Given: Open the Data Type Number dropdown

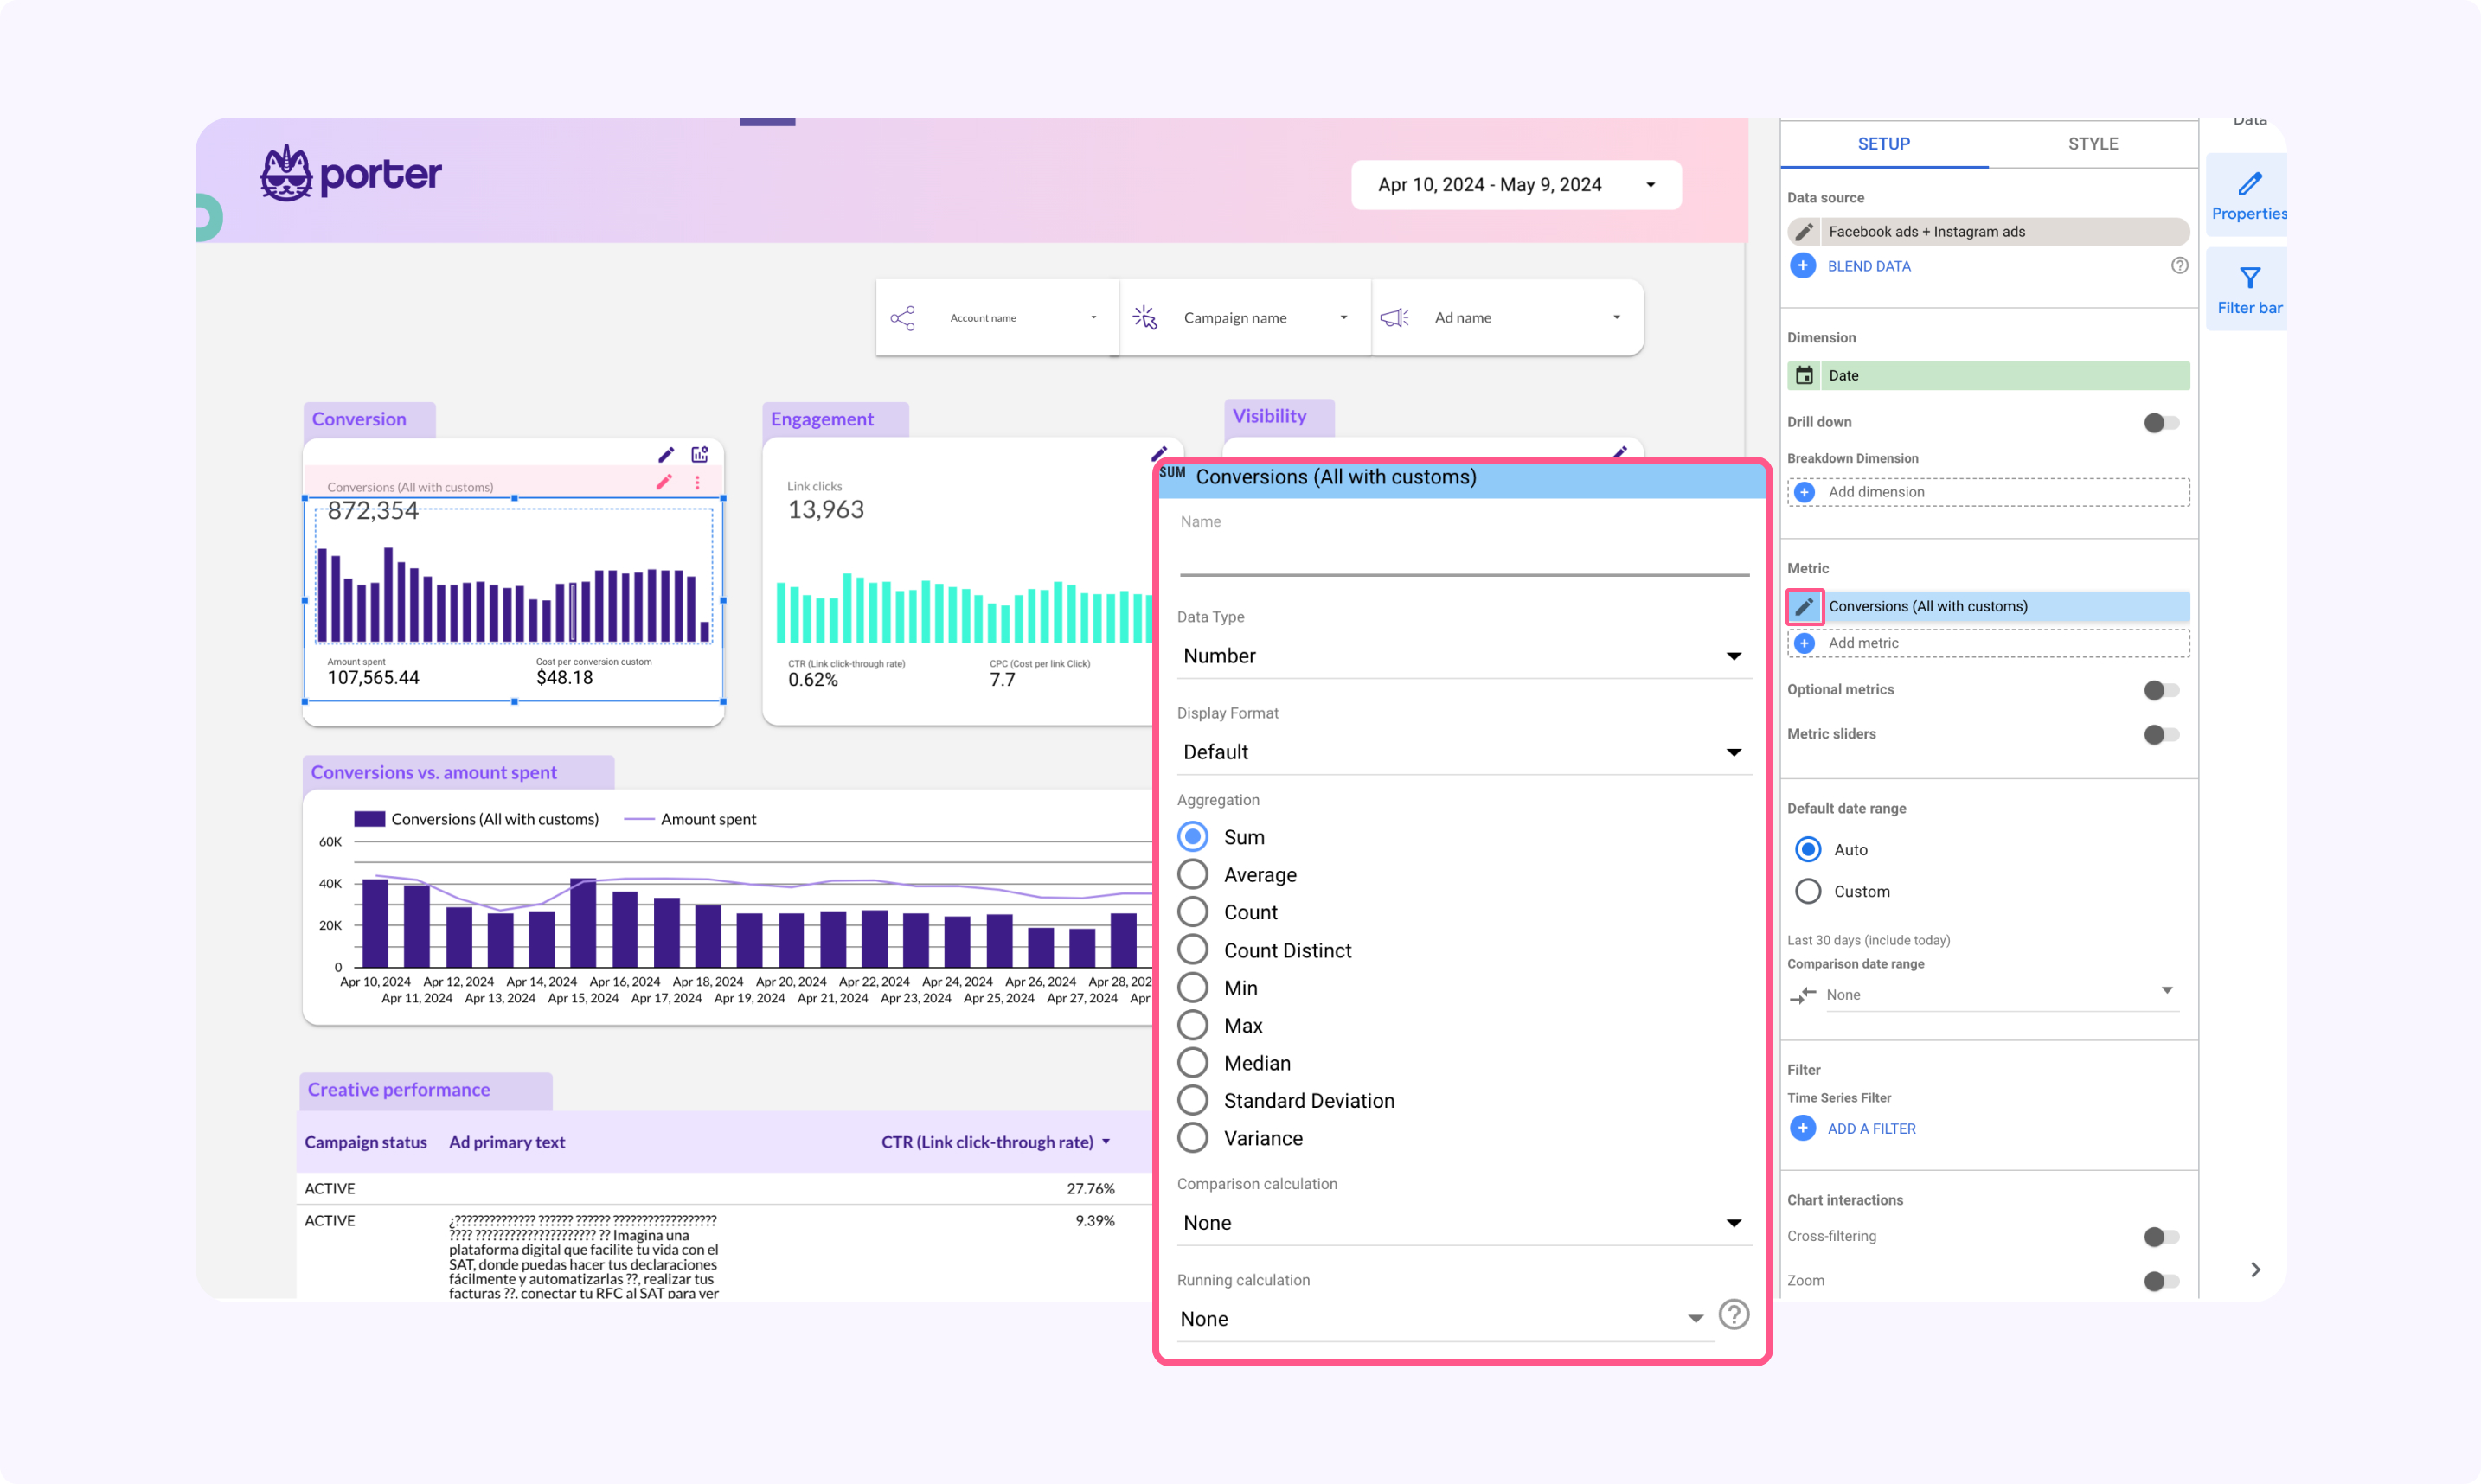Looking at the screenshot, I should (x=1464, y=656).
